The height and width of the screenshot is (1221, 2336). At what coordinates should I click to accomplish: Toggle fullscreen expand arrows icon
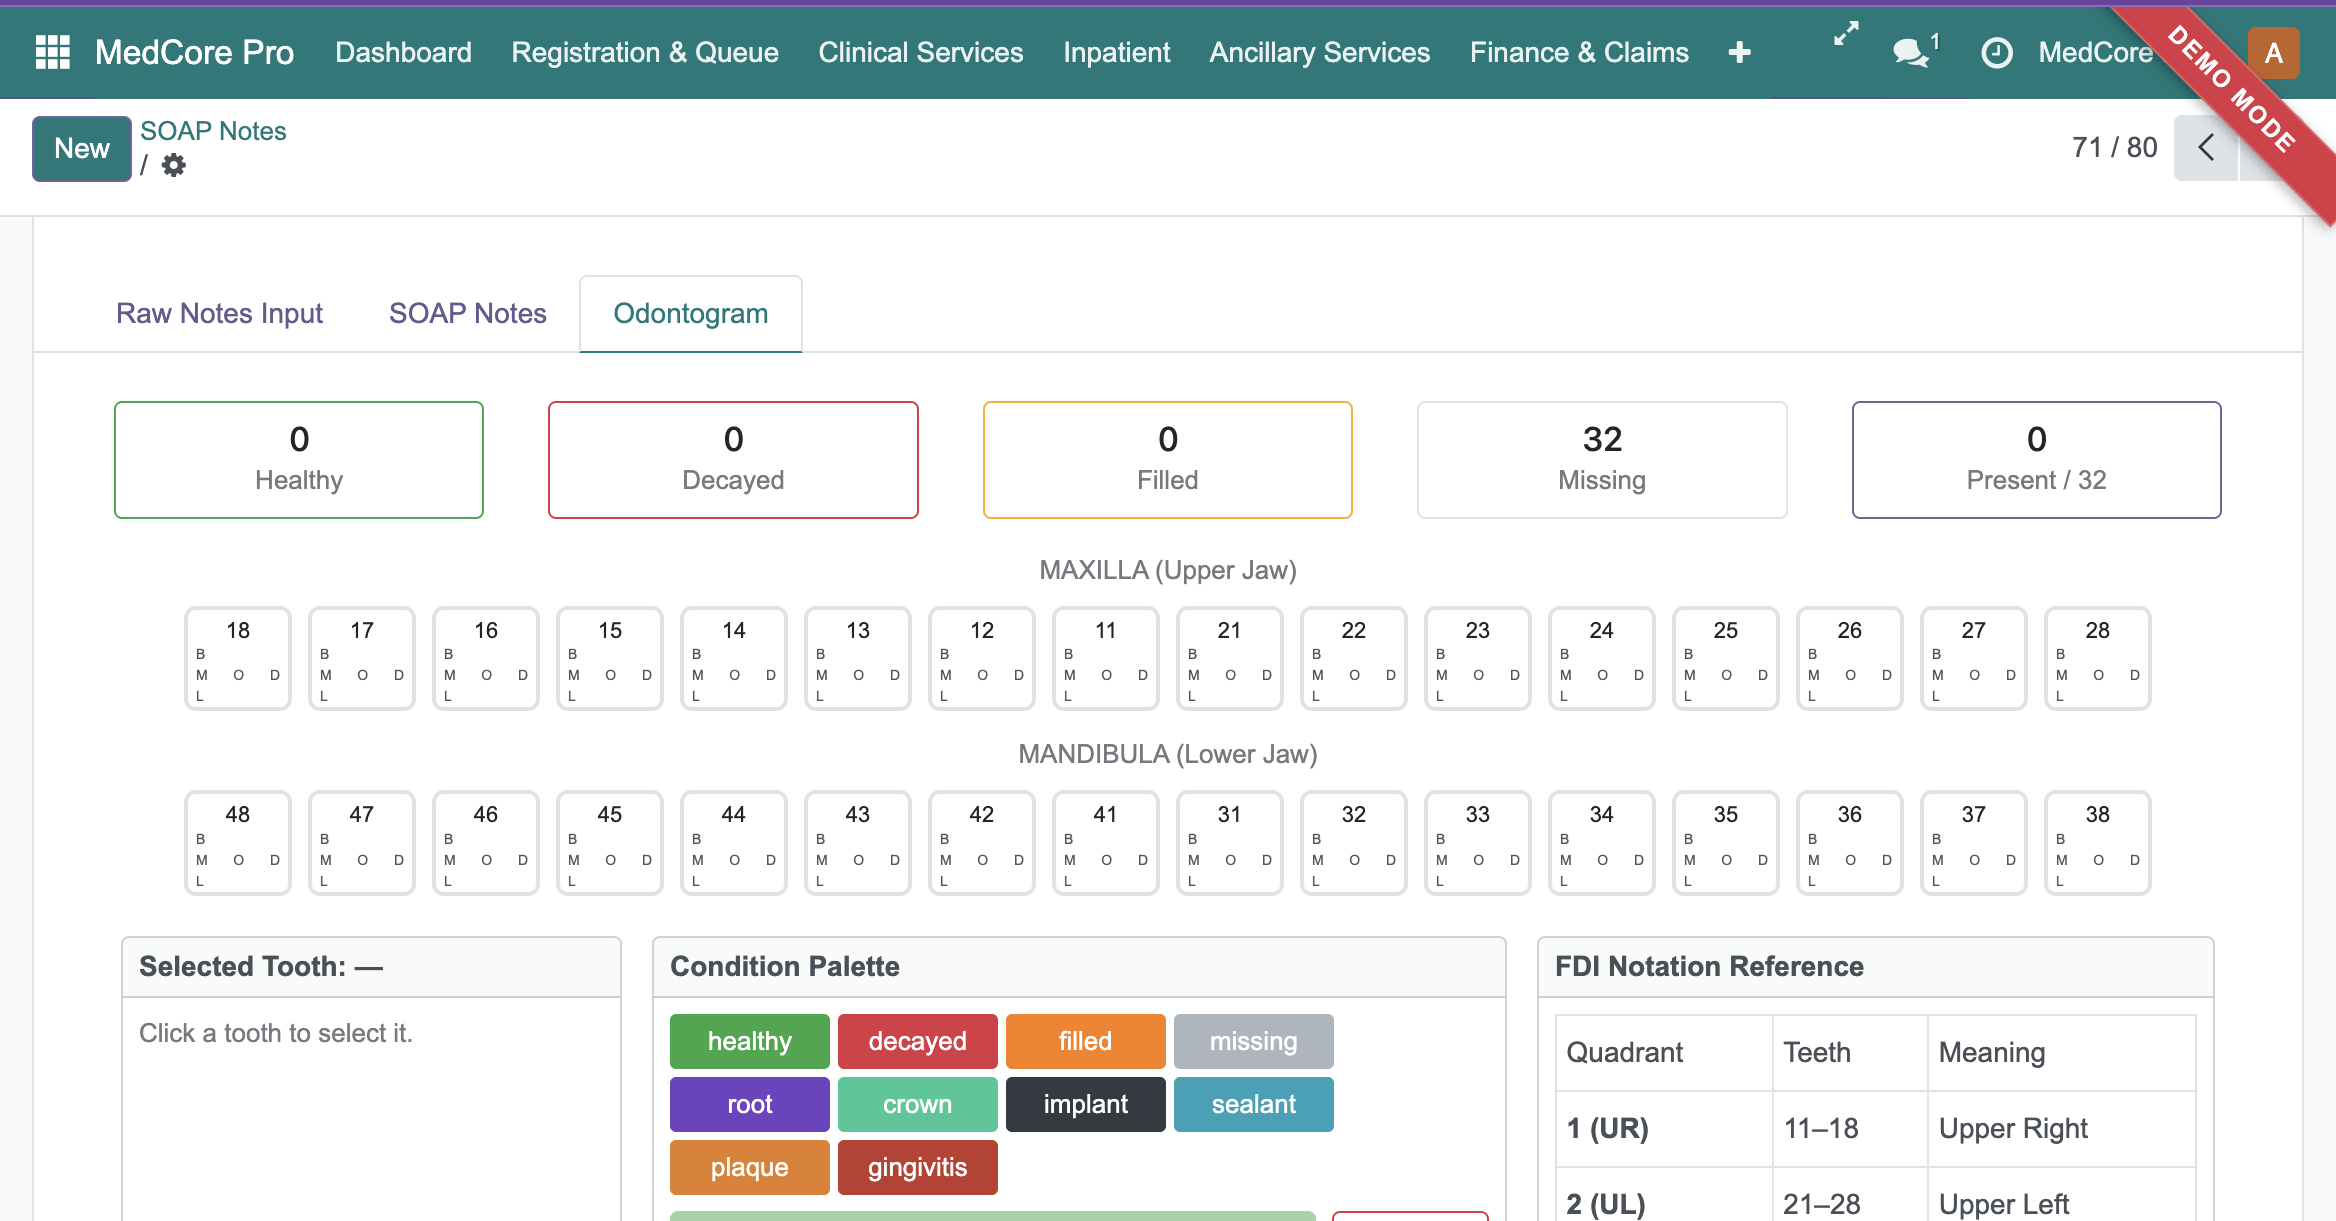pos(1846,34)
